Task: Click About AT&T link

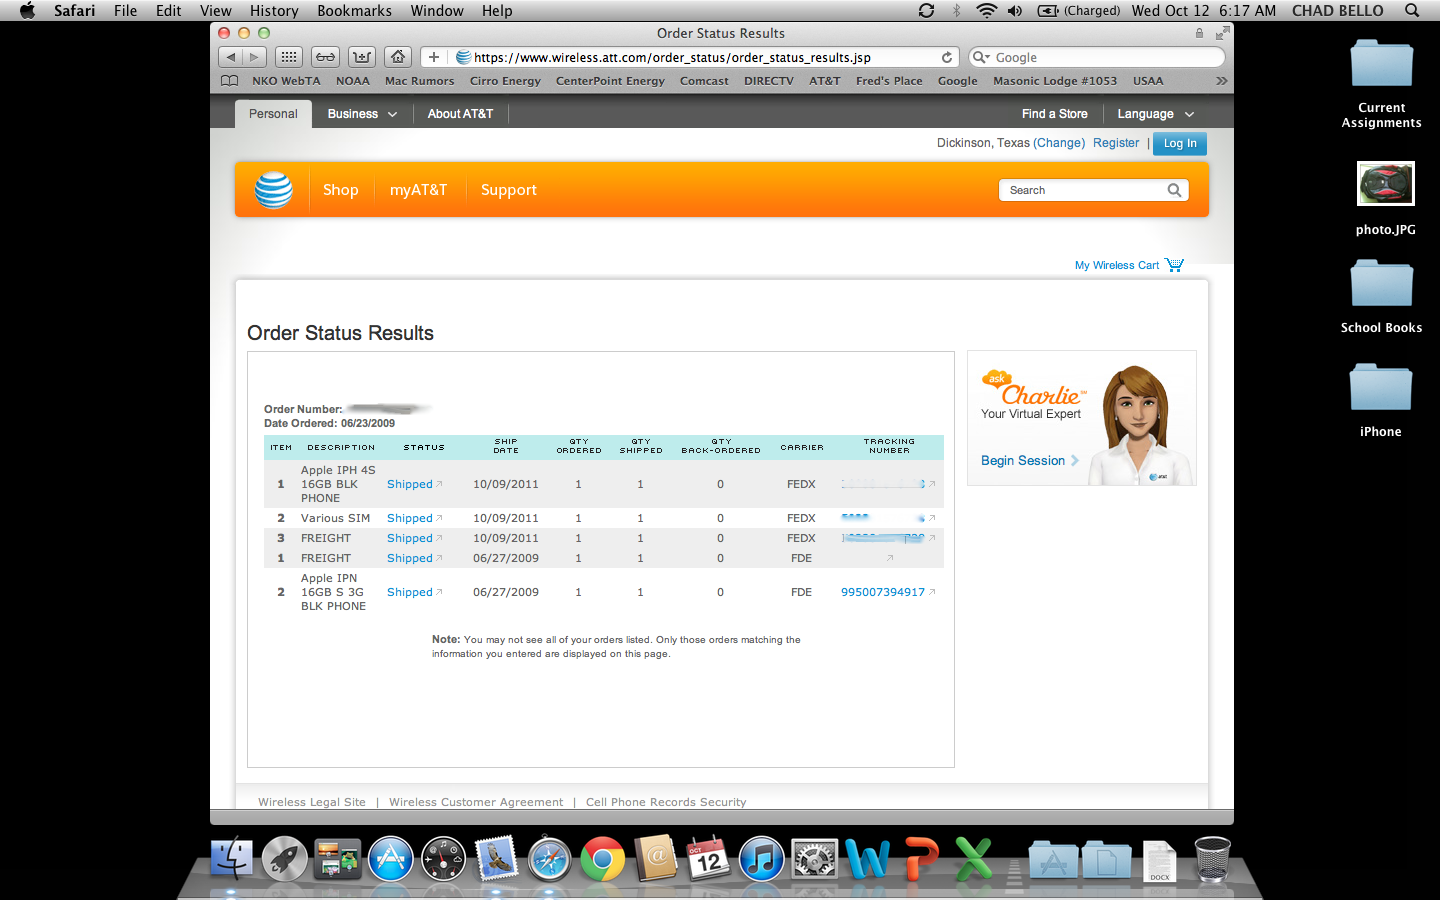Action: [x=460, y=114]
